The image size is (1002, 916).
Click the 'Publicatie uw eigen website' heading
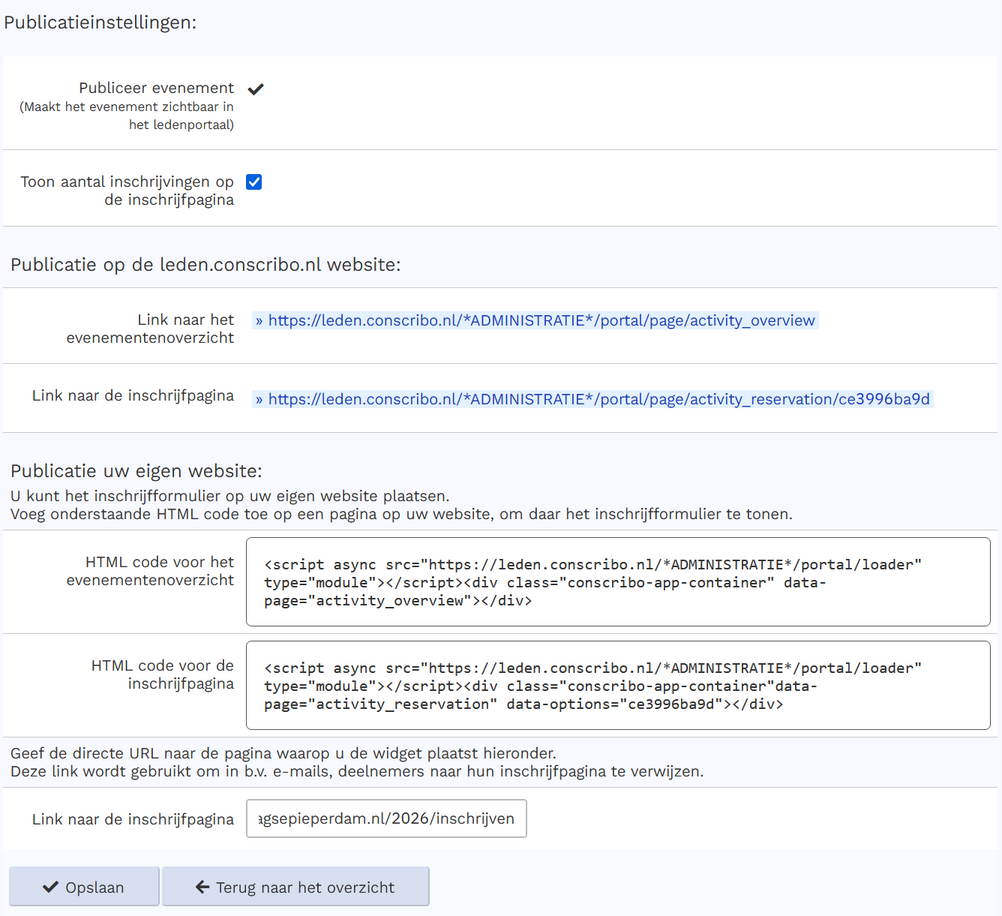(136, 471)
